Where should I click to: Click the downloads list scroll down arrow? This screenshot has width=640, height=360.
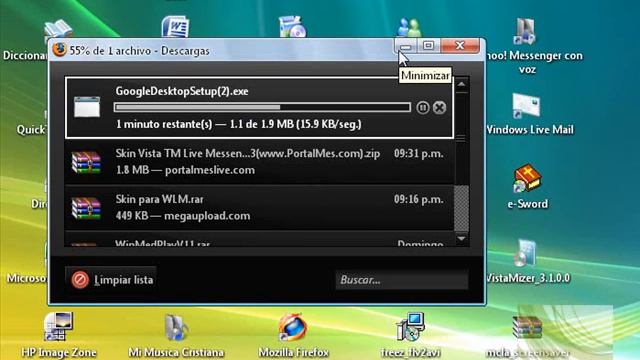tap(462, 238)
